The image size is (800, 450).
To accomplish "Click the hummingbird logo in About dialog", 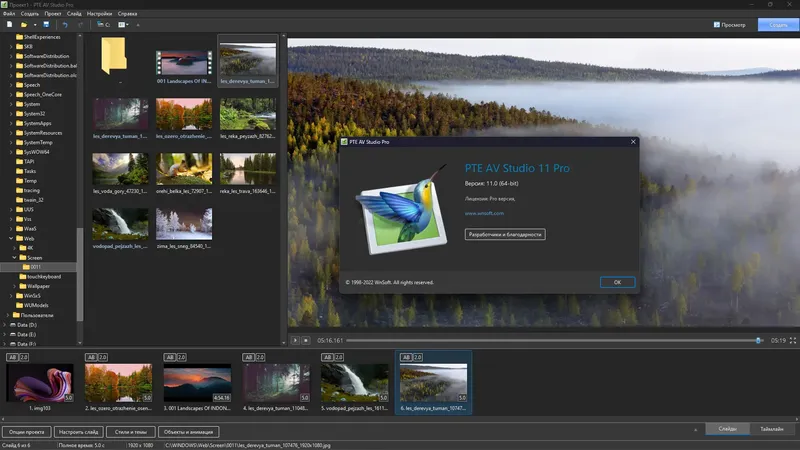I will click(402, 210).
